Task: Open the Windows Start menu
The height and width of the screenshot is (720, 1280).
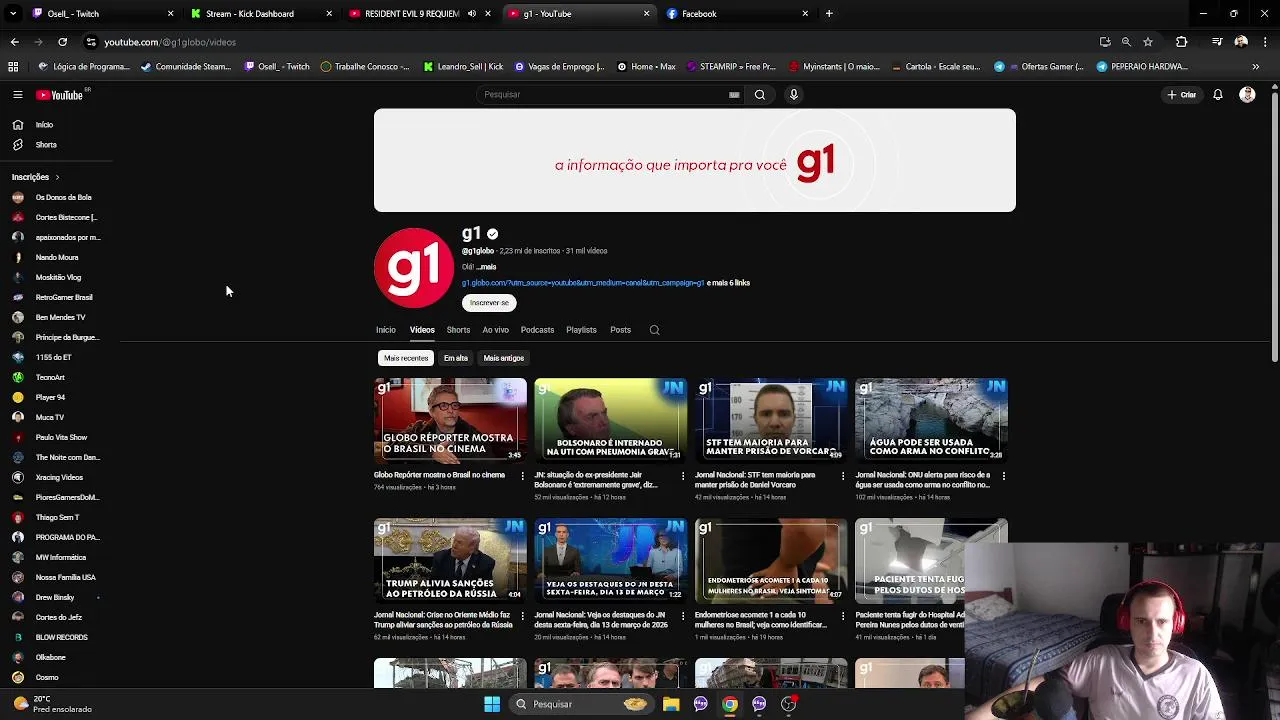Action: point(492,704)
